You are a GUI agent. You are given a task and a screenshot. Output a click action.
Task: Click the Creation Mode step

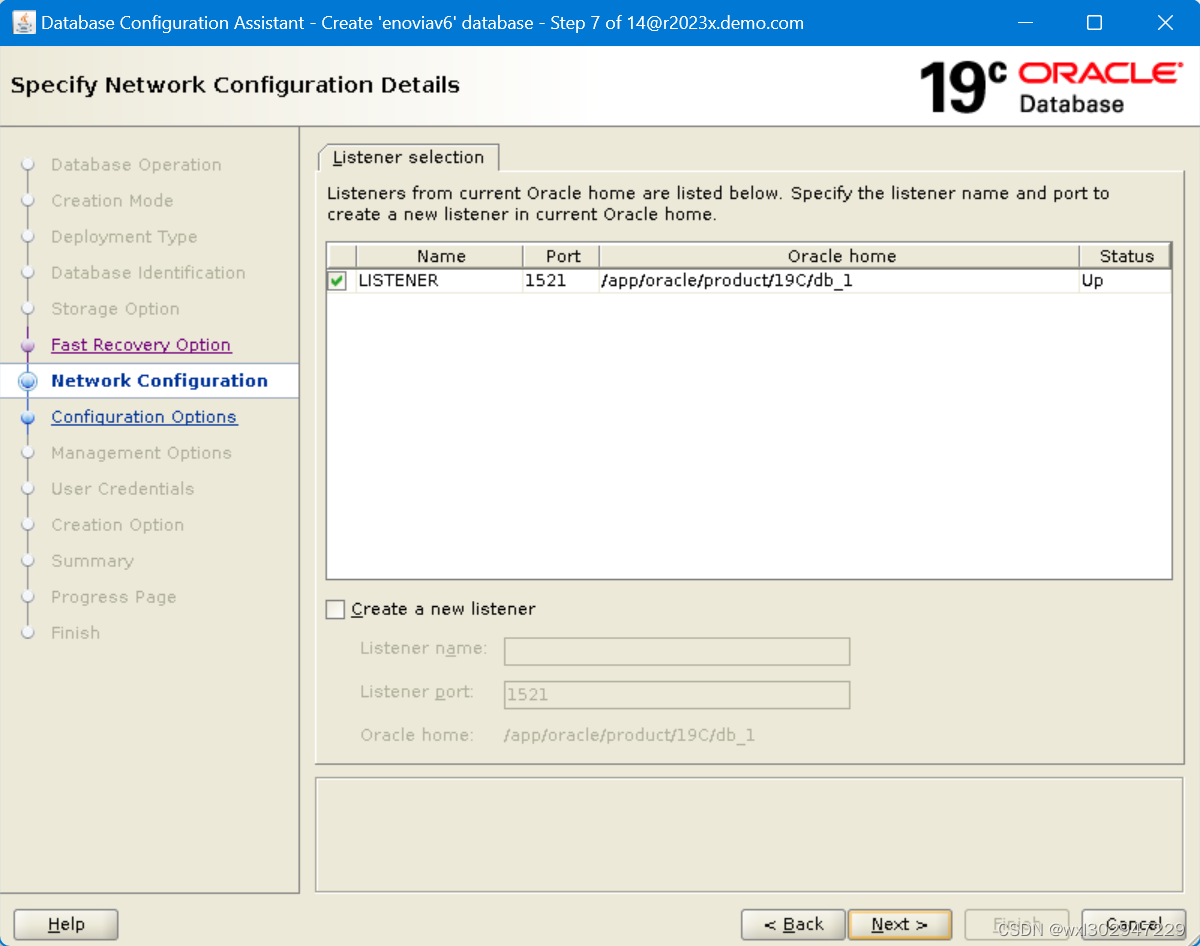tap(112, 201)
